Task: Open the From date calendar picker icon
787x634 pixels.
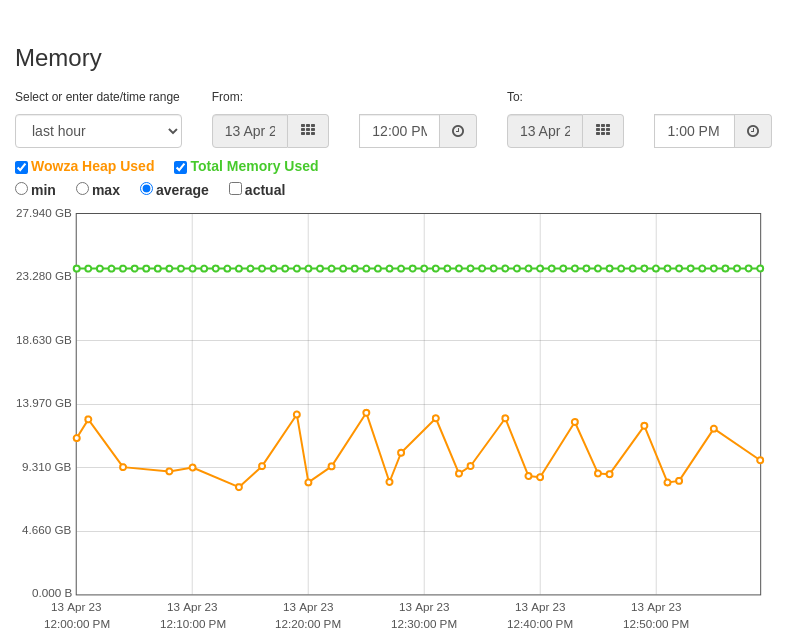Action: (308, 131)
